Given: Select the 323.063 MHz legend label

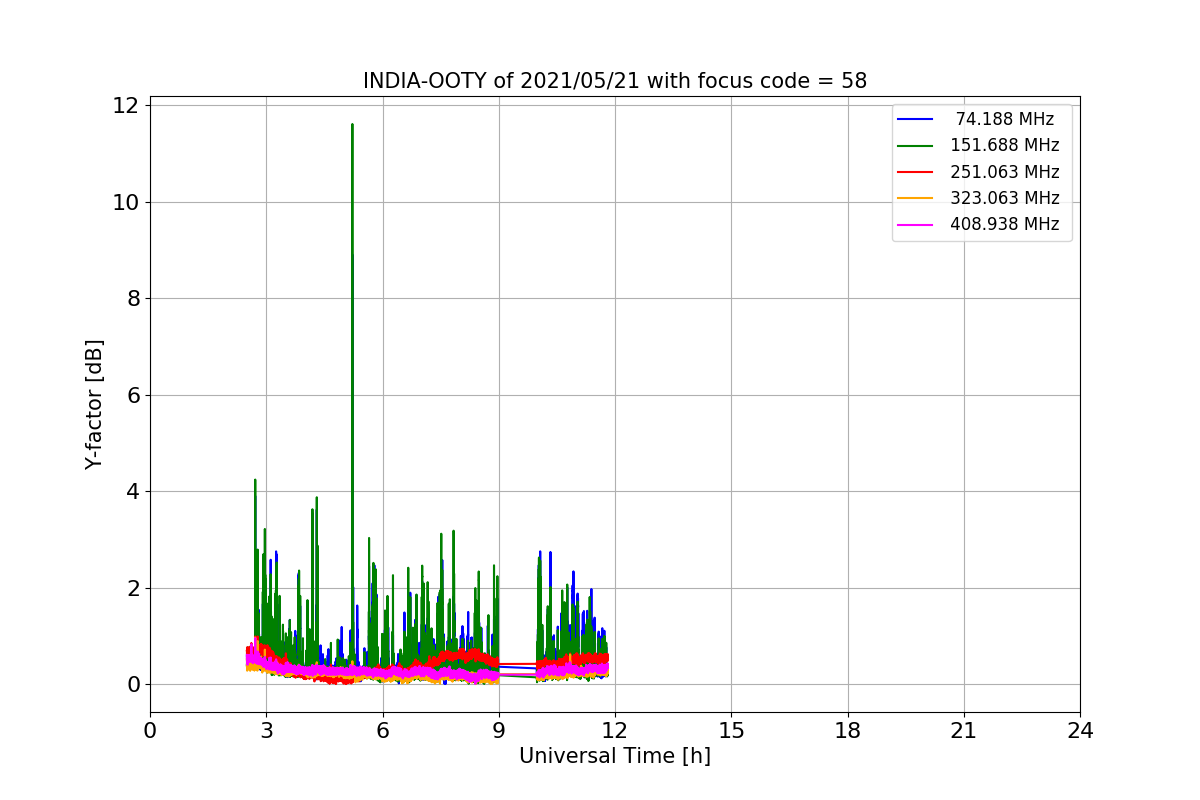Looking at the screenshot, I should click(x=1004, y=198).
